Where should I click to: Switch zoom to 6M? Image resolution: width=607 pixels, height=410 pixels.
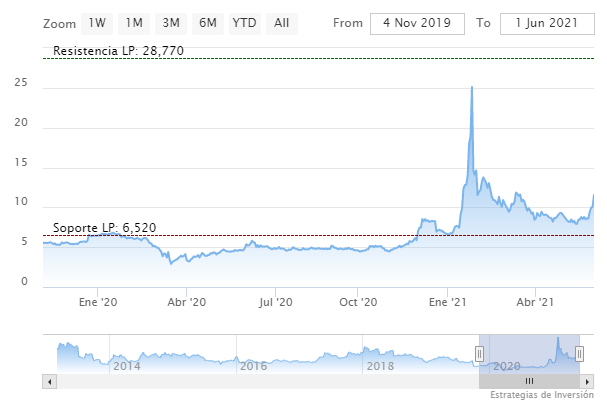207,22
